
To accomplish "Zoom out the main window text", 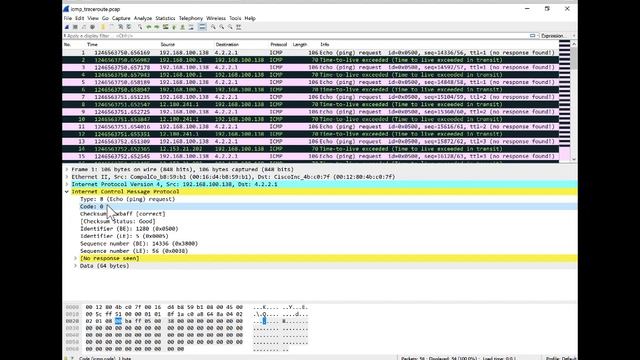I will (222, 27).
